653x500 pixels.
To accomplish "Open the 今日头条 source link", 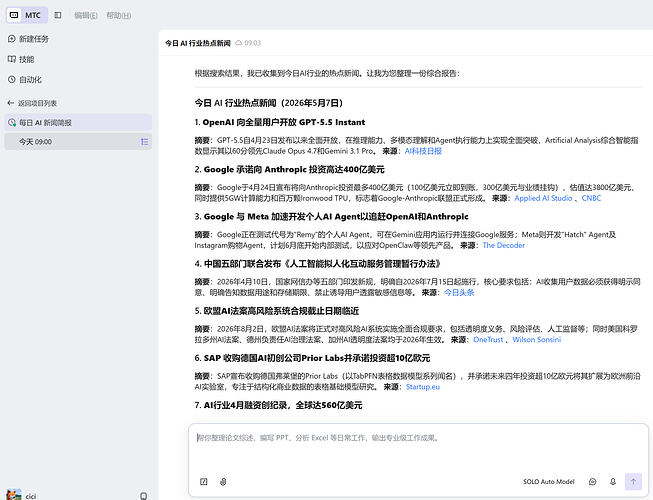I will [x=459, y=292].
